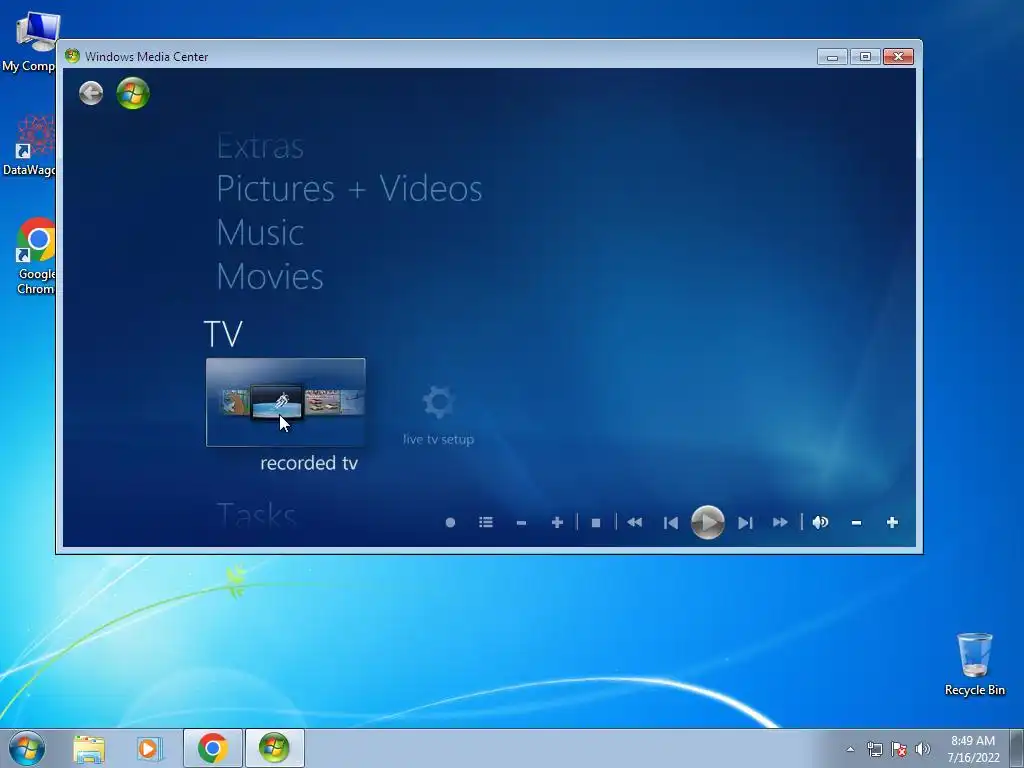
Task: Stop playback with the square button
Action: click(x=596, y=522)
